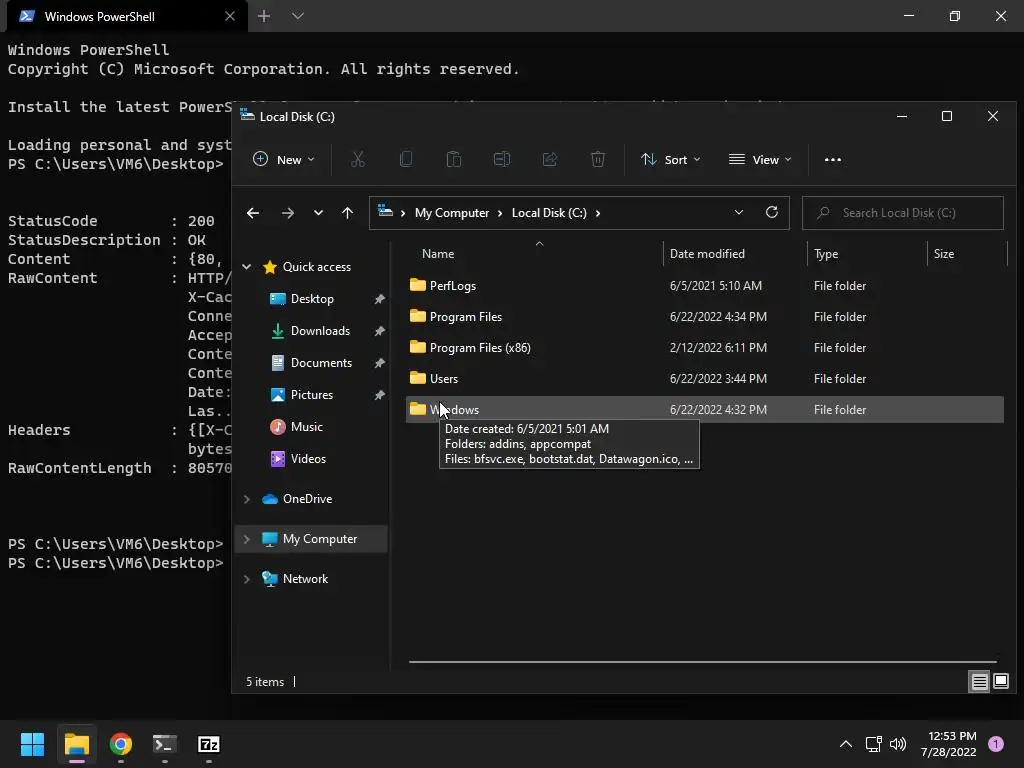Go up one folder level arrow
Viewport: 1024px width, 768px height.
click(347, 213)
